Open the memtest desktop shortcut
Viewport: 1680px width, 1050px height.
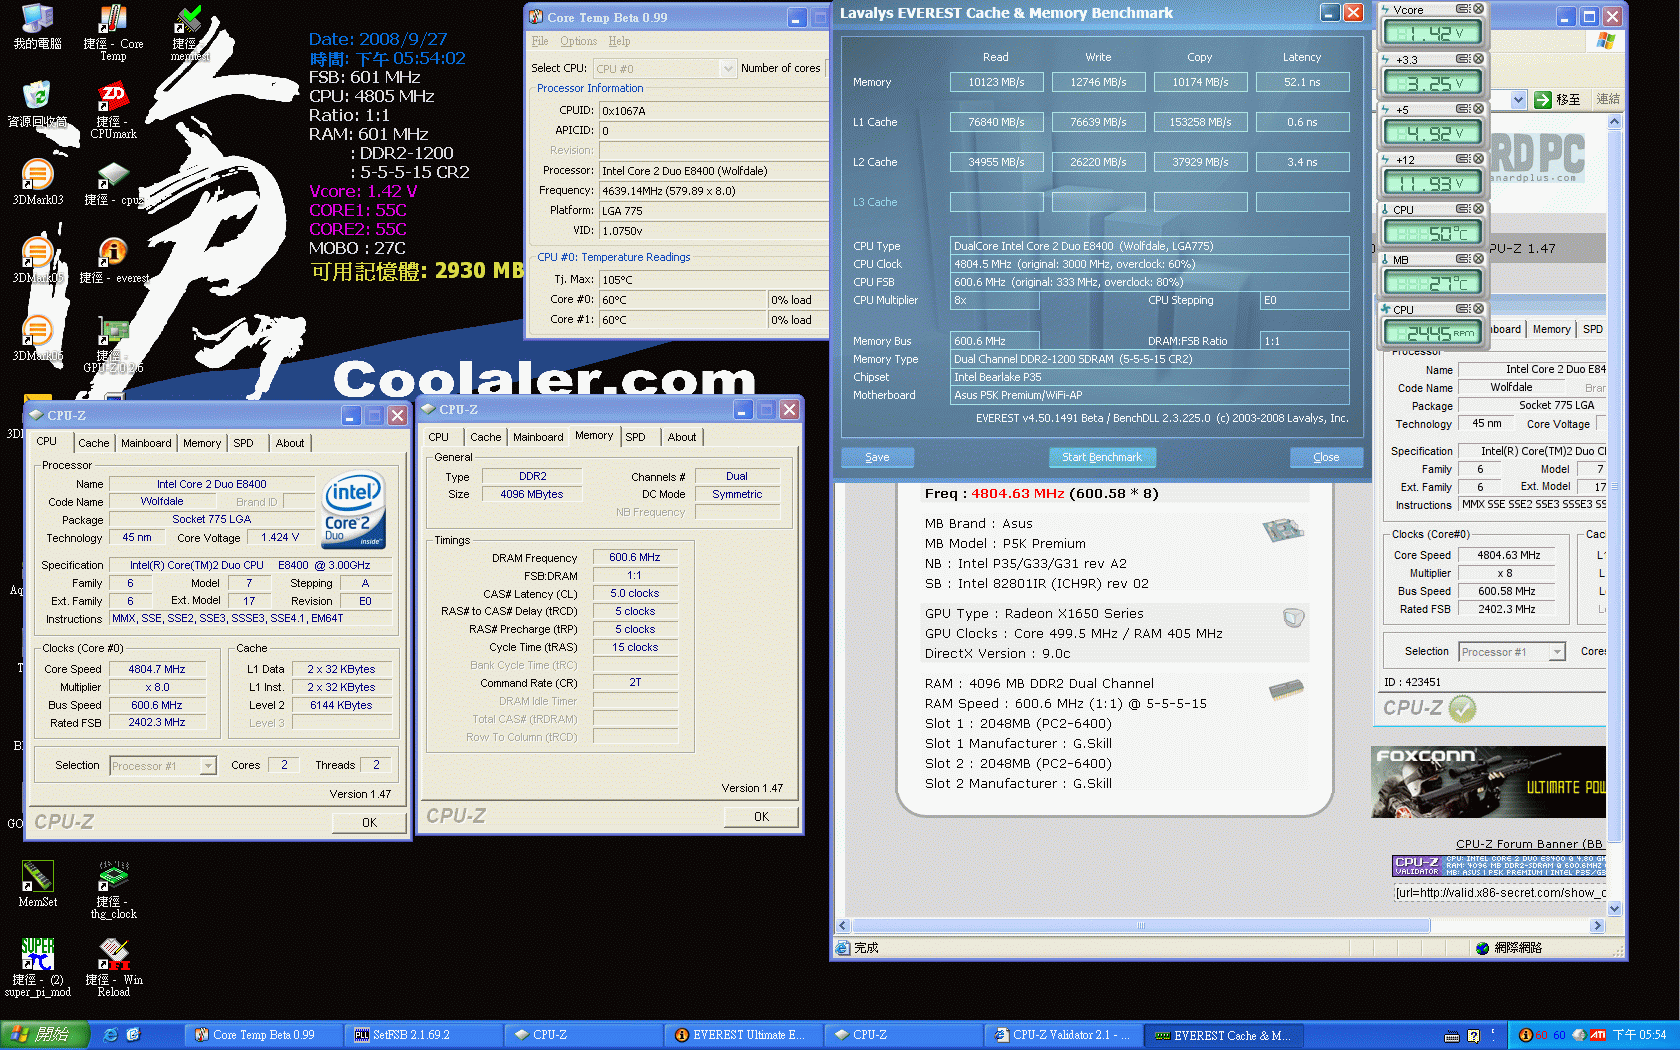[x=188, y=33]
